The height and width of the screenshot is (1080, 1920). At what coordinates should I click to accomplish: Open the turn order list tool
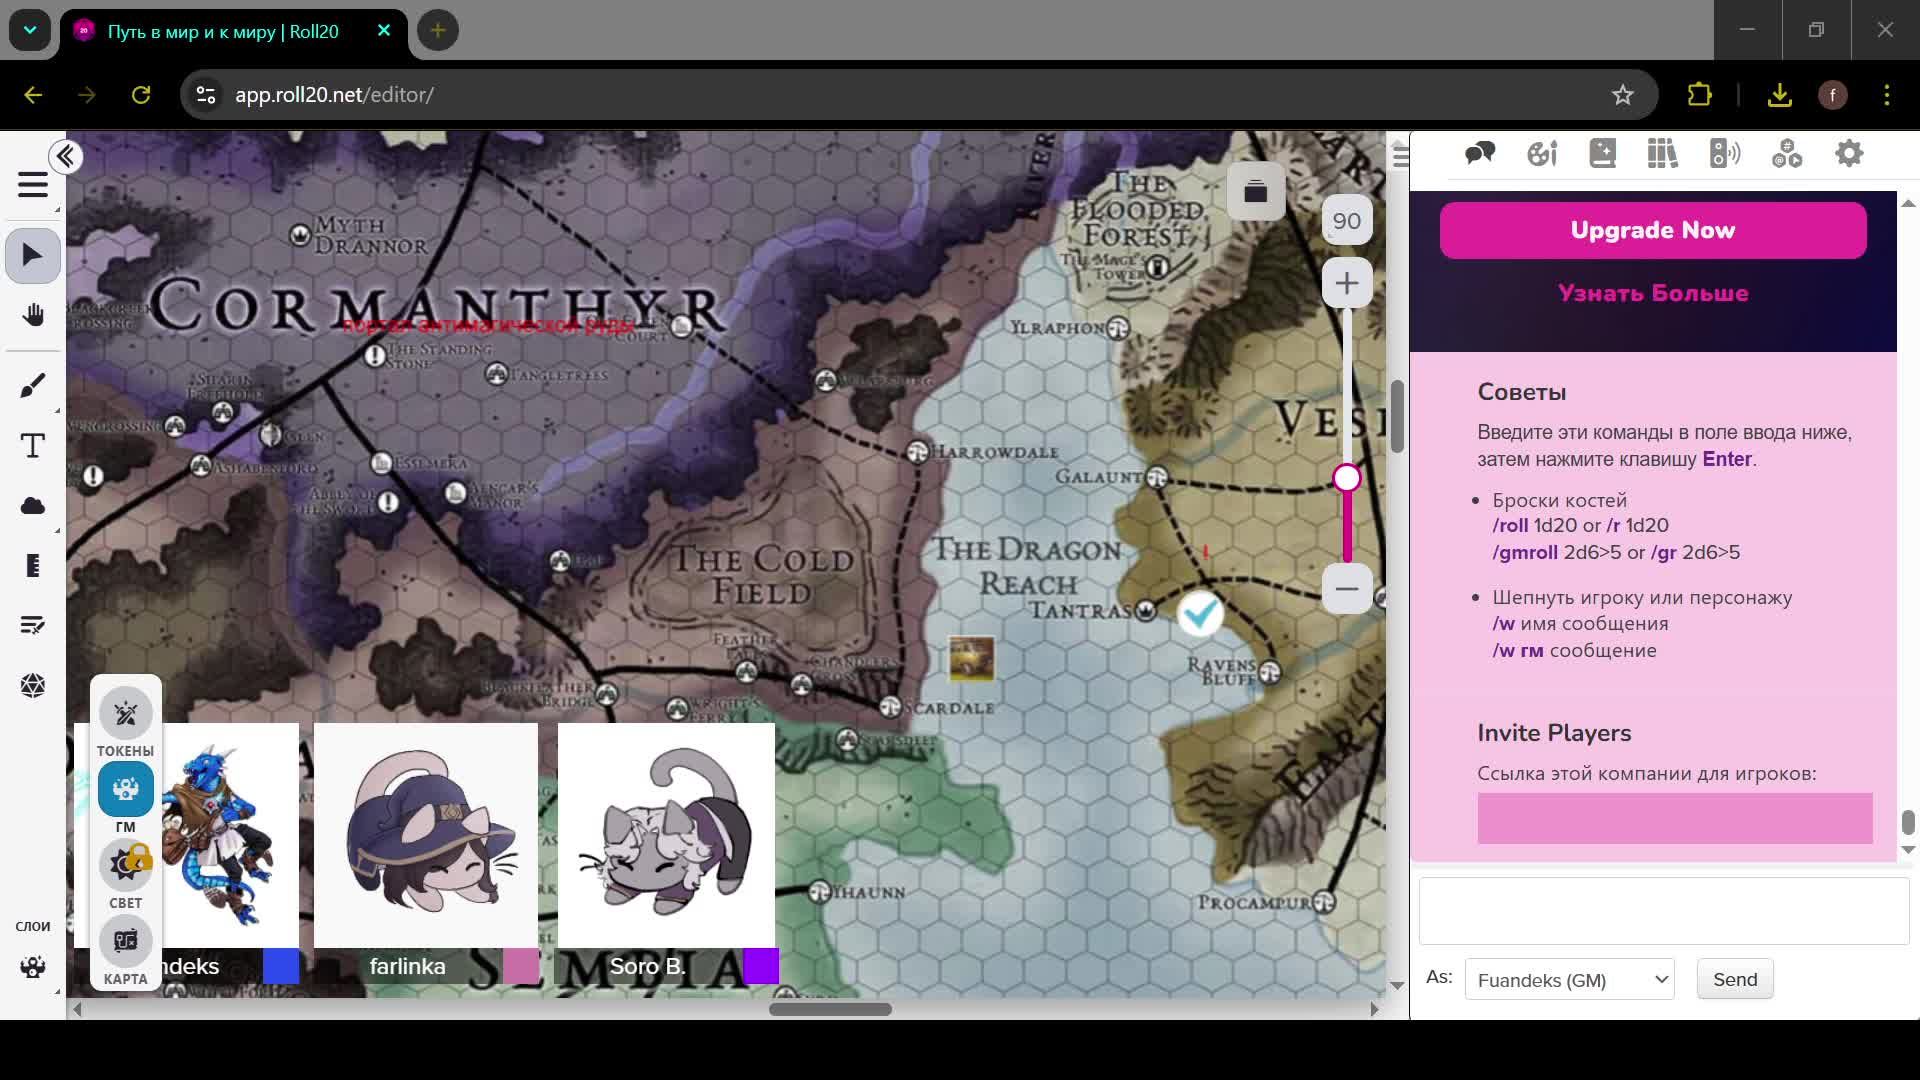[x=33, y=626]
